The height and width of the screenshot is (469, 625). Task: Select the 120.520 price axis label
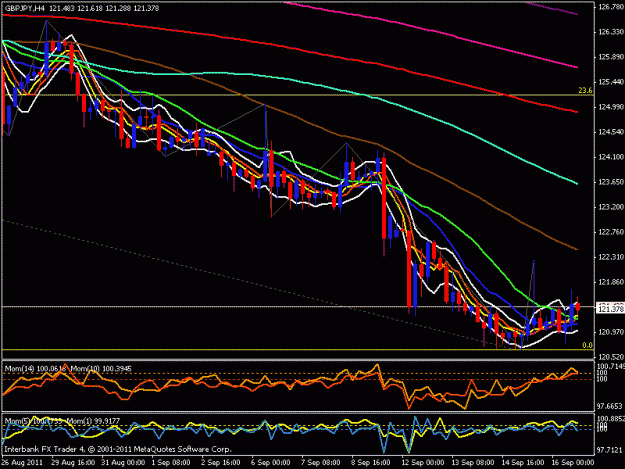(610, 357)
